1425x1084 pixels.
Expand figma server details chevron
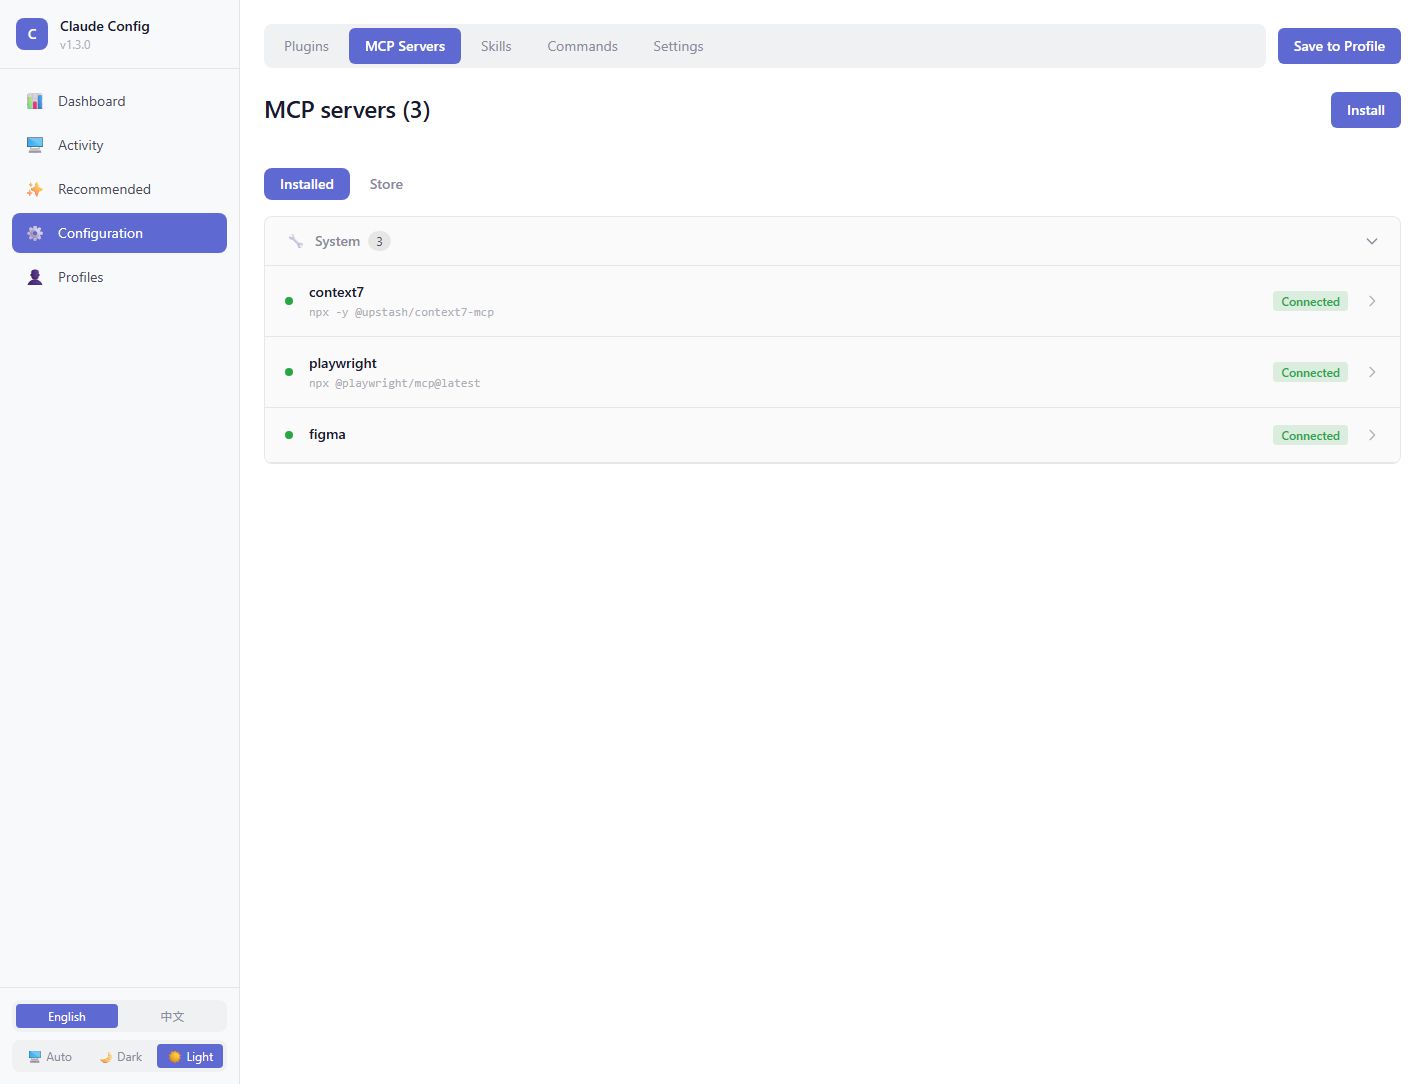[x=1372, y=435]
